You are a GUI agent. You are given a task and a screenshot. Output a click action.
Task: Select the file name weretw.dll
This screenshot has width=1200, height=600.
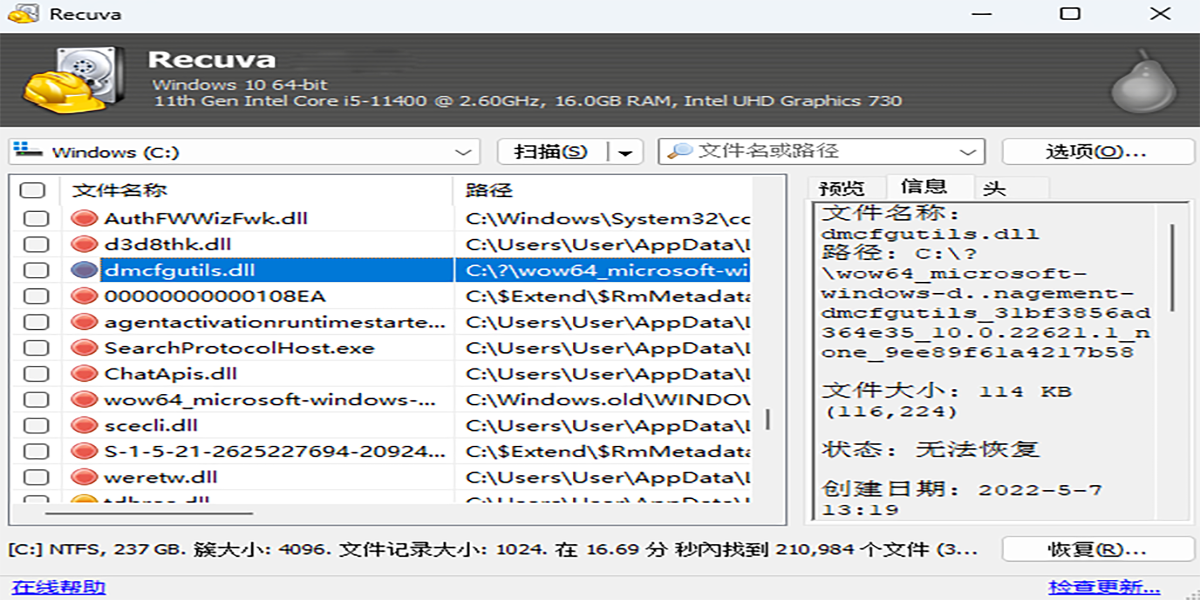pyautogui.click(x=161, y=478)
